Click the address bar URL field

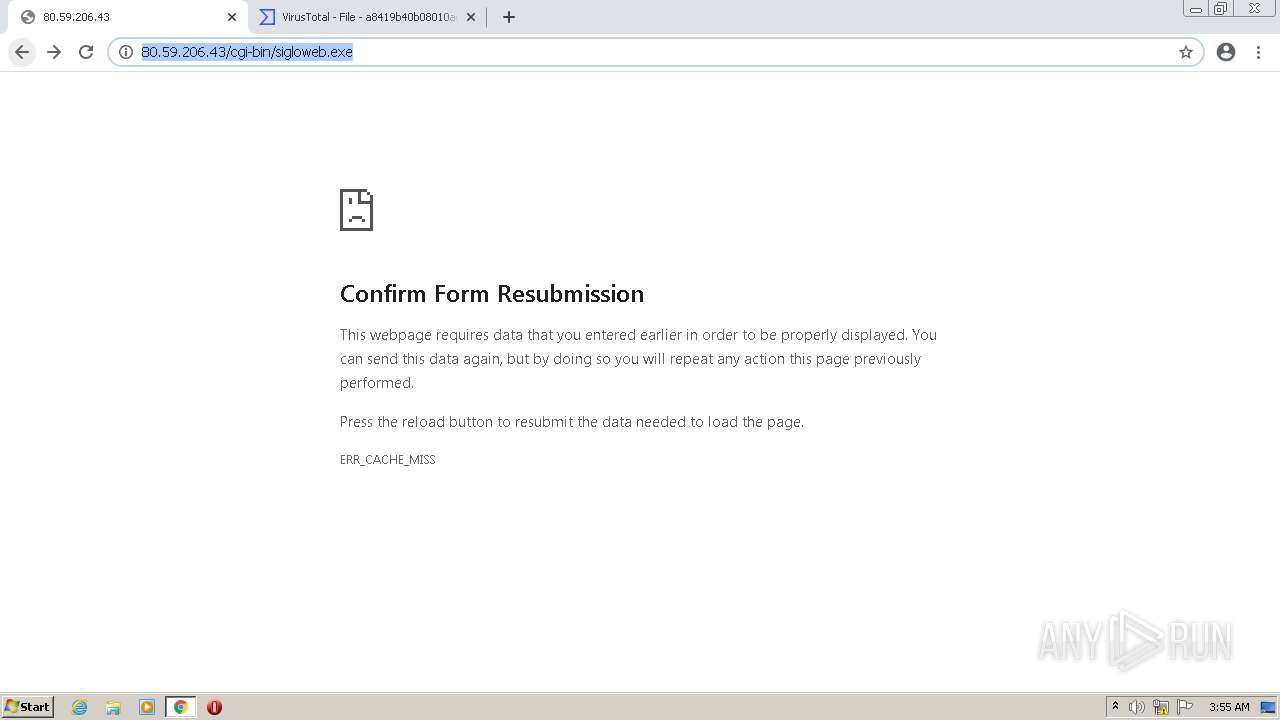(x=655, y=52)
